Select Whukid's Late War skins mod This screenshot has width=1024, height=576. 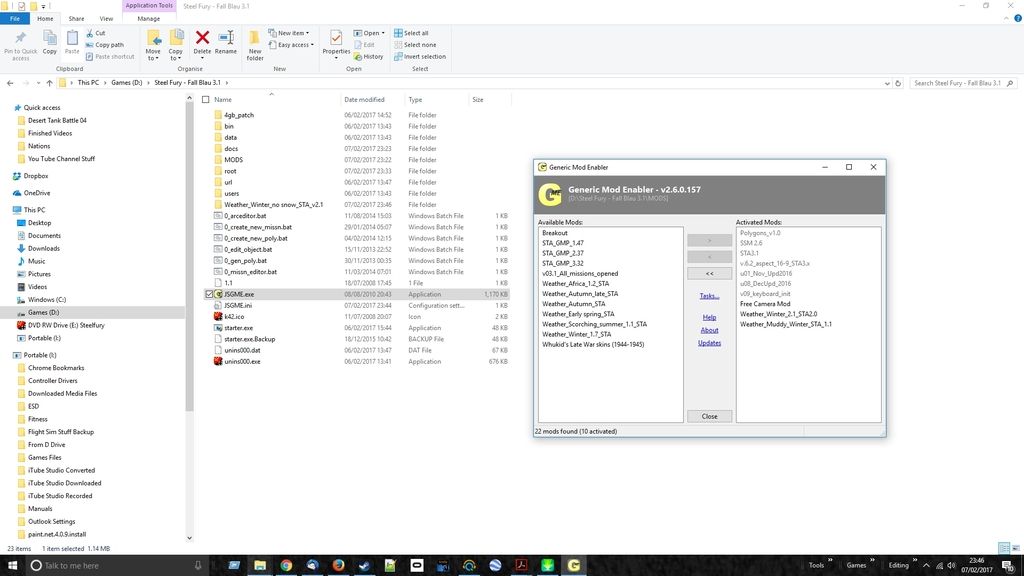tap(593, 344)
